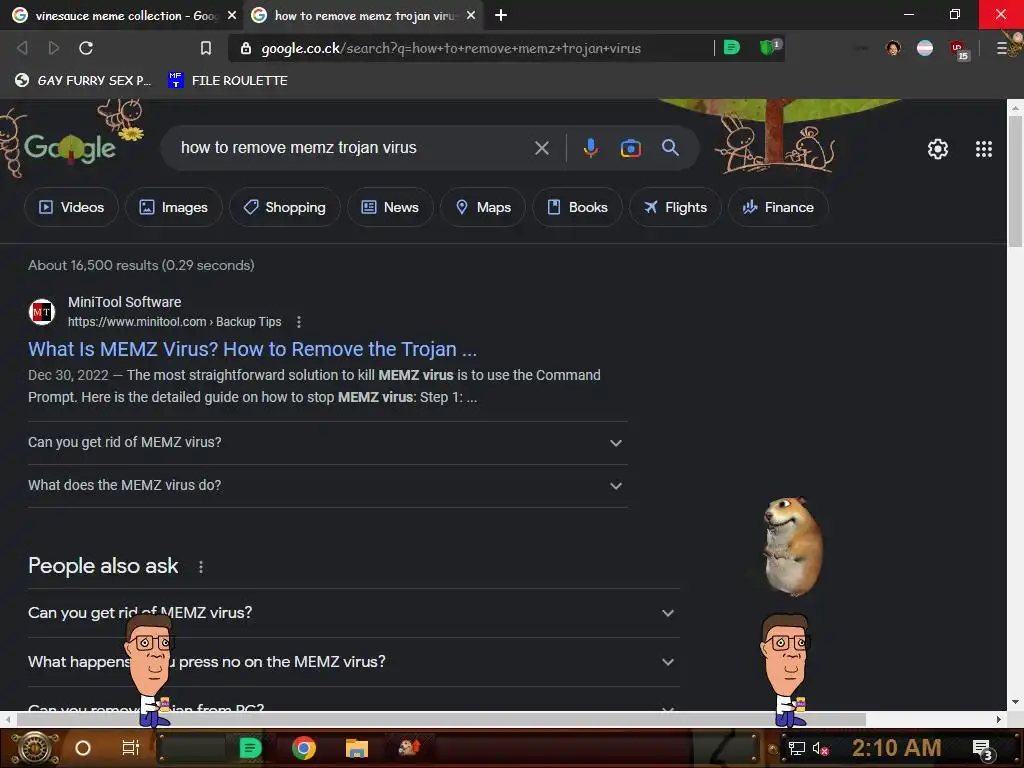Viewport: 1024px width, 768px height.
Task: Expand People also ask 'Can you get rid of MEMZ virus?'
Action: pyautogui.click(x=353, y=613)
